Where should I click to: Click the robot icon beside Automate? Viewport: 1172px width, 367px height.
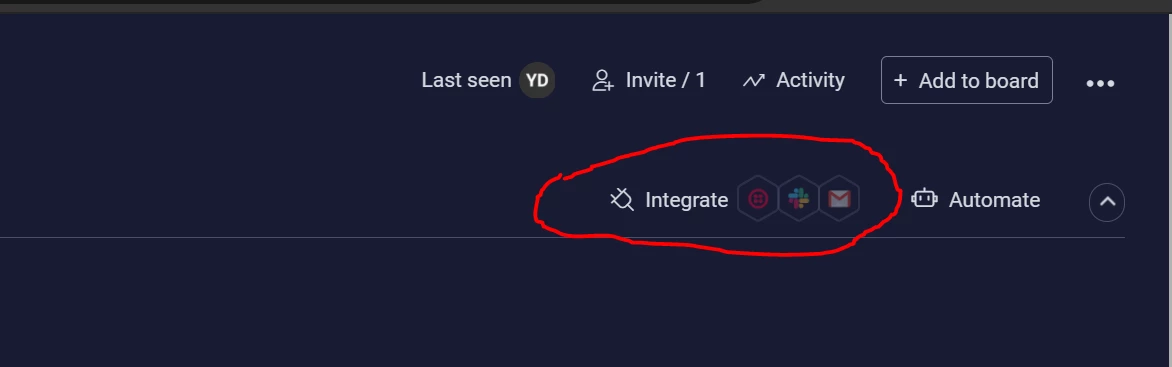[925, 199]
